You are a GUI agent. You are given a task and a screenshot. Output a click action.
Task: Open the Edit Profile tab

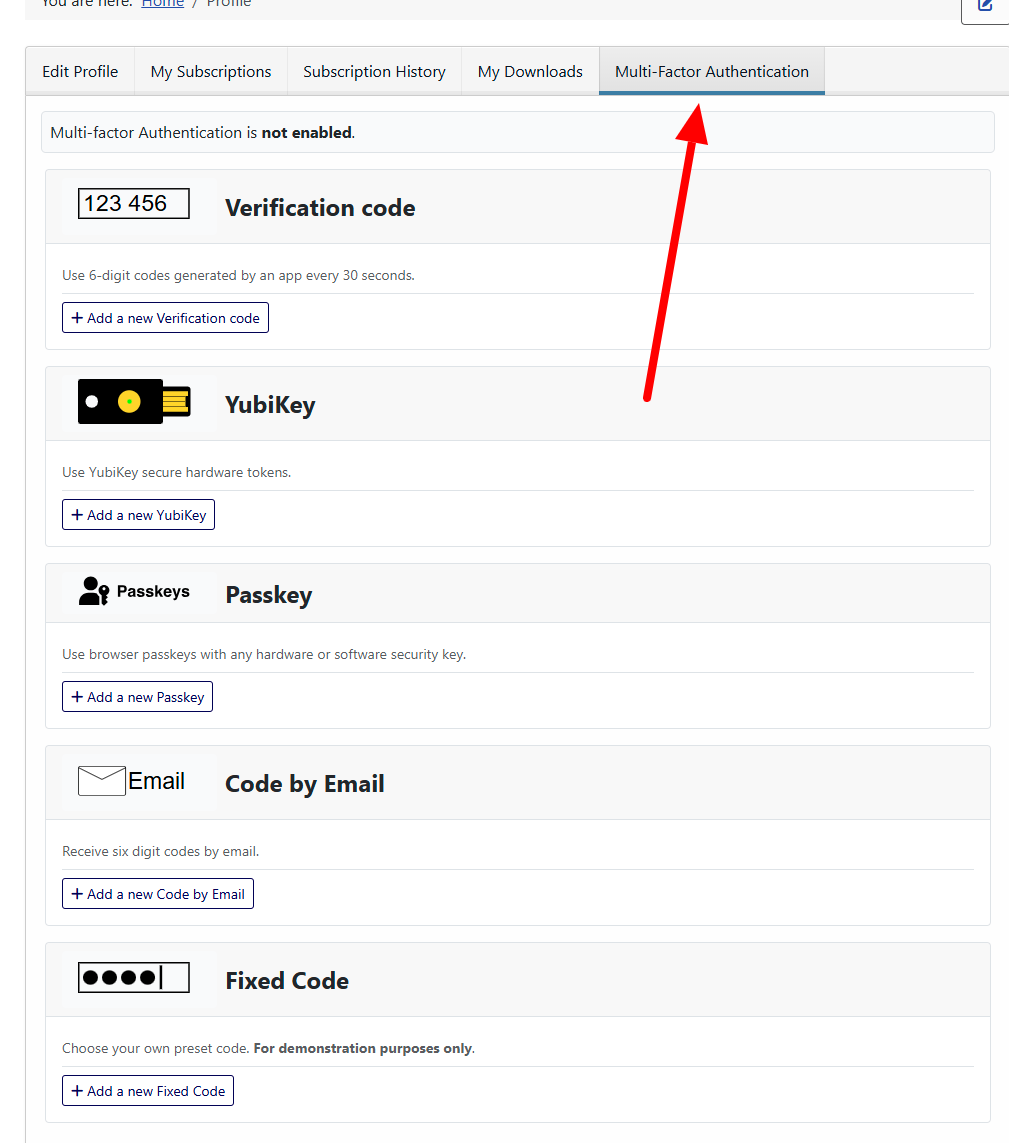(x=80, y=71)
